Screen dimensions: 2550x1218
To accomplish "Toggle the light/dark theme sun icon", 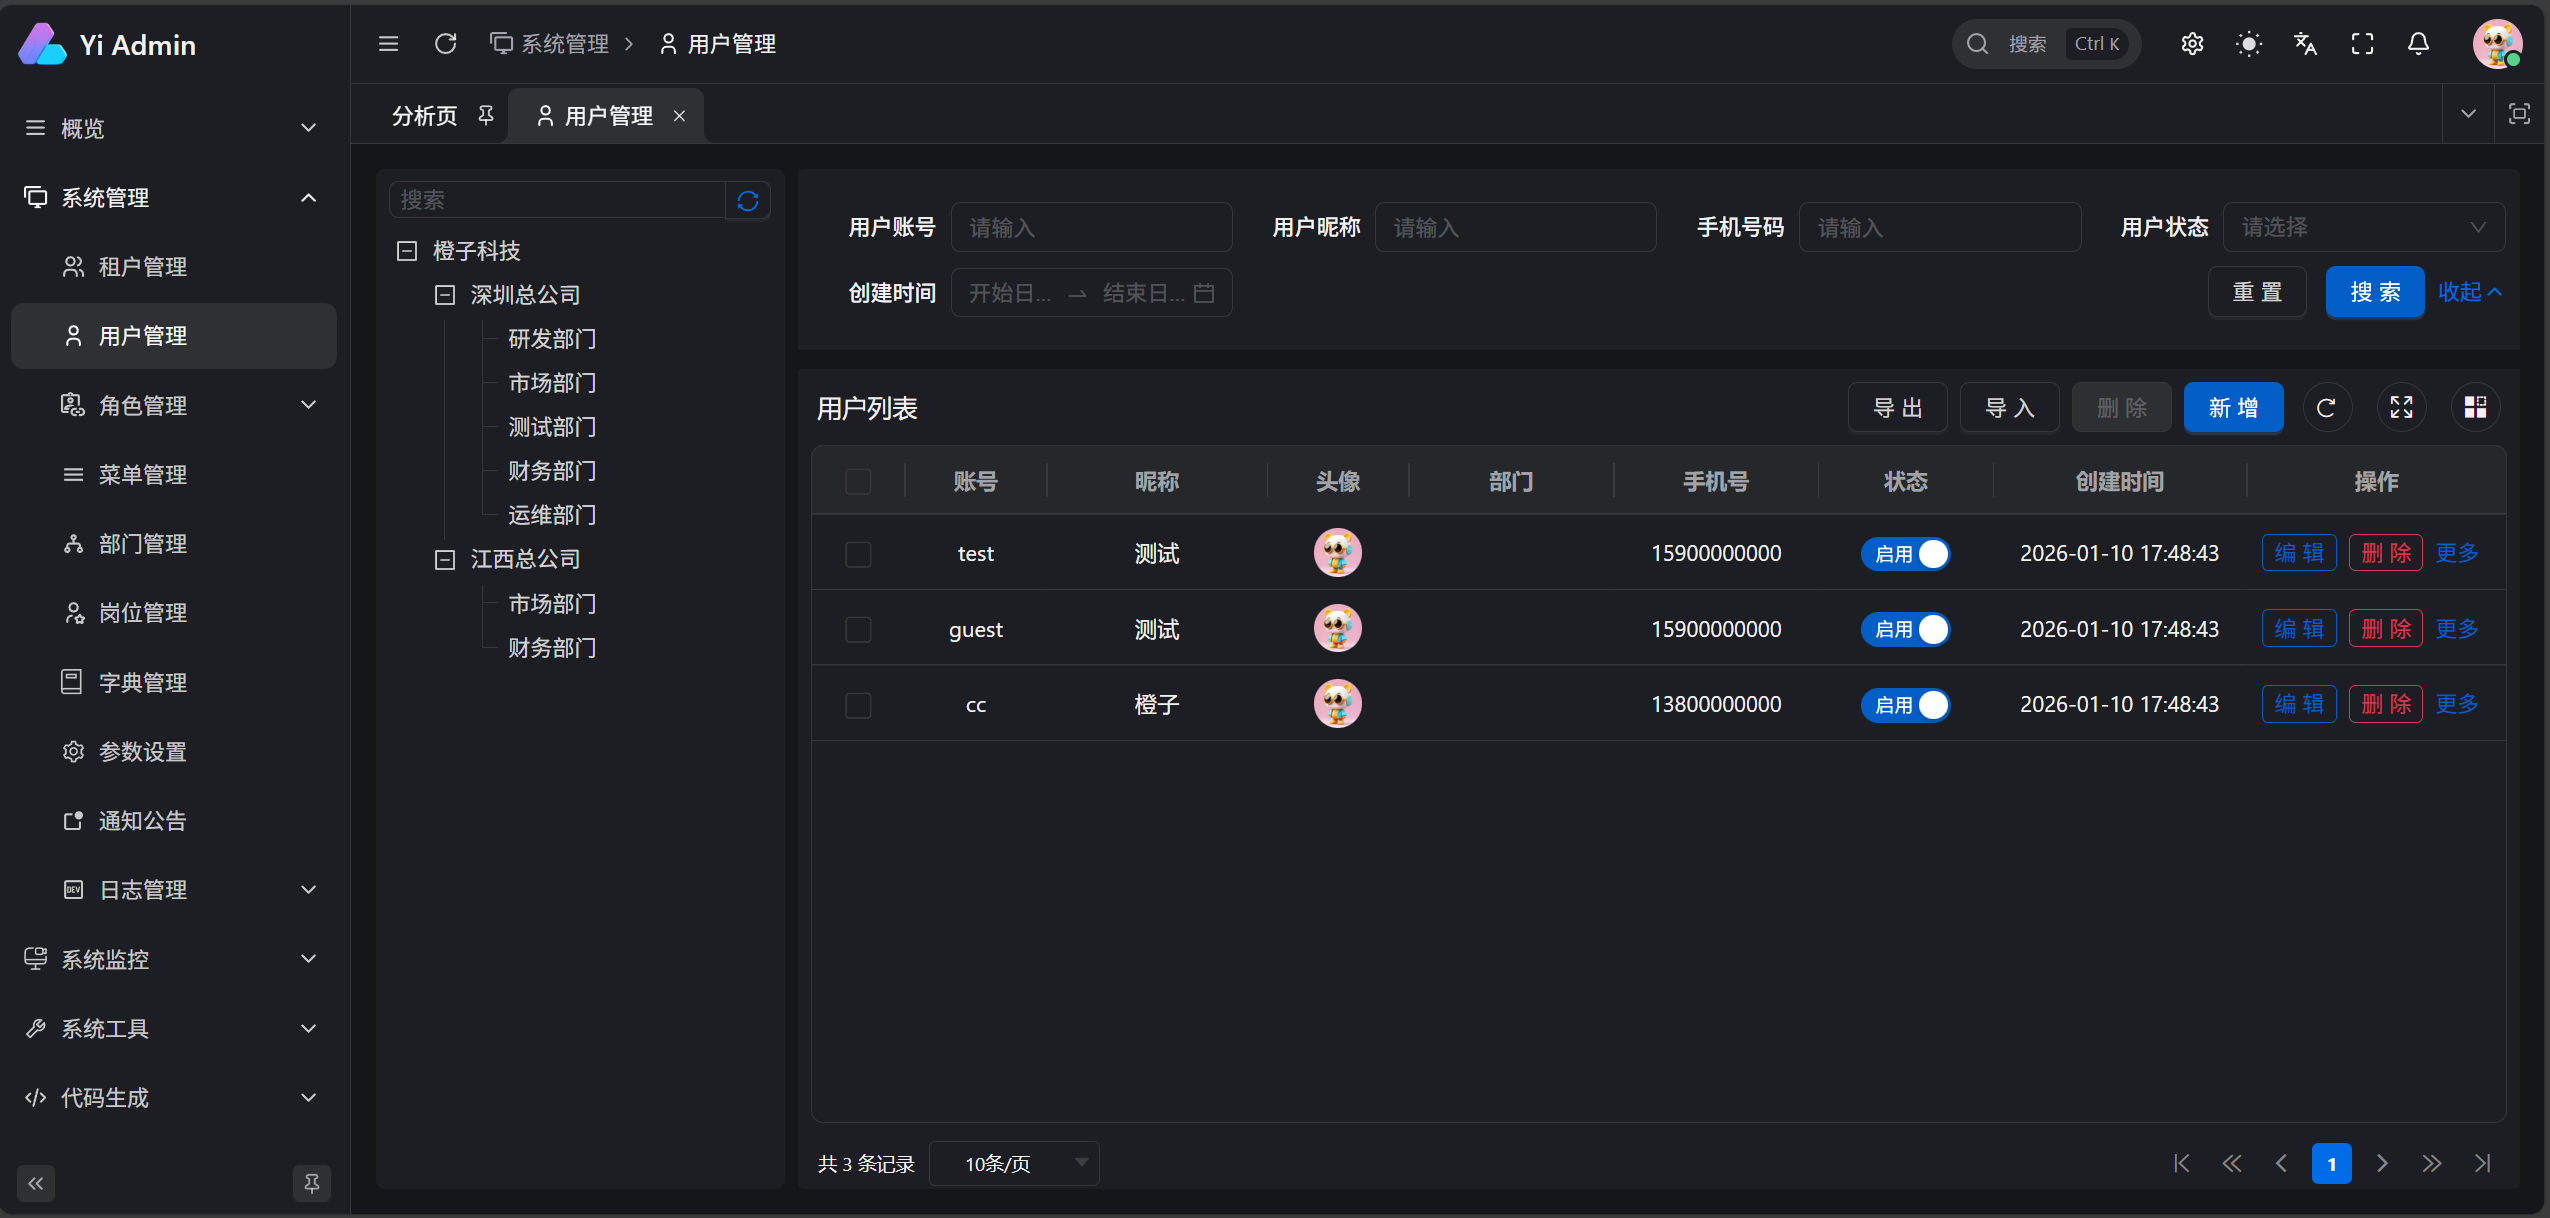I will pos(2248,44).
